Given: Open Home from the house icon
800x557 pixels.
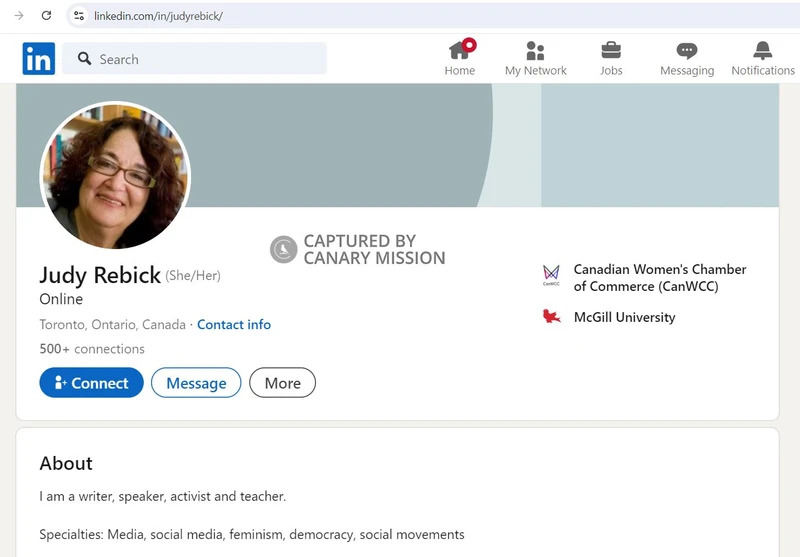Looking at the screenshot, I should coord(459,50).
